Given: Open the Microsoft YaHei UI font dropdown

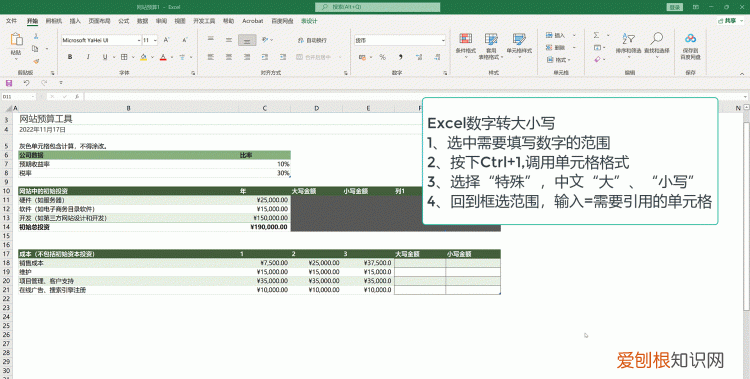Looking at the screenshot, I should click(139, 40).
